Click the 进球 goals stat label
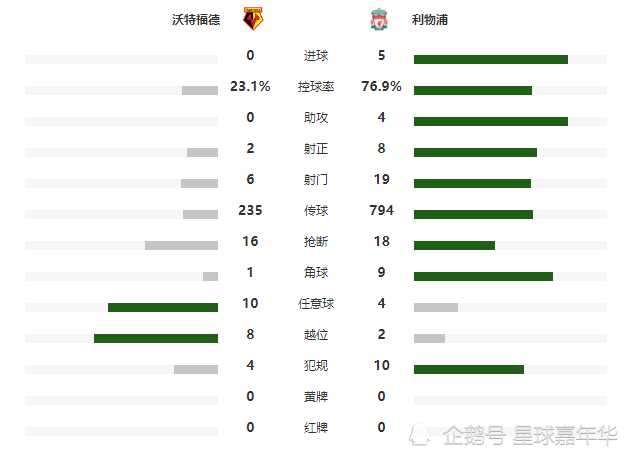Image resolution: width=632 pixels, height=457 pixels. click(316, 56)
